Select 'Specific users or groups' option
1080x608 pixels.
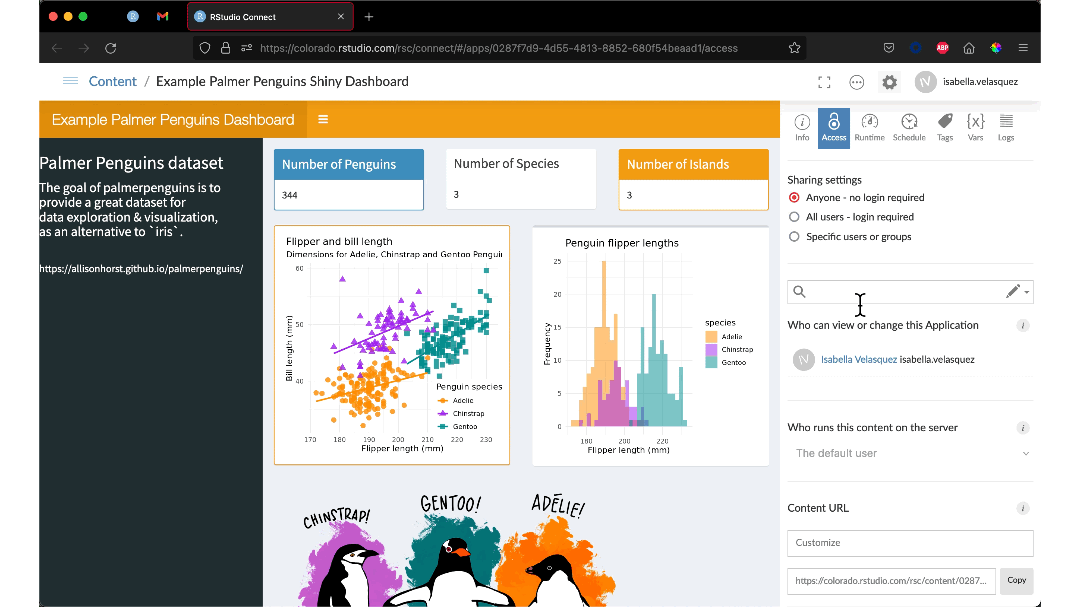[x=795, y=237]
